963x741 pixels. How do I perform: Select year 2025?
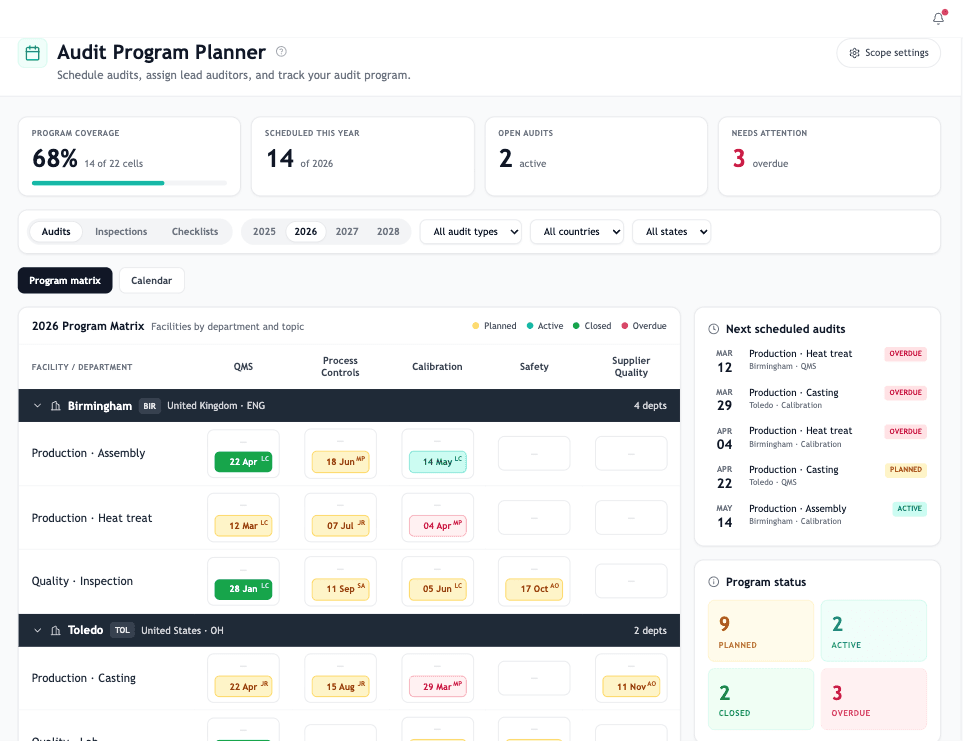click(x=264, y=232)
